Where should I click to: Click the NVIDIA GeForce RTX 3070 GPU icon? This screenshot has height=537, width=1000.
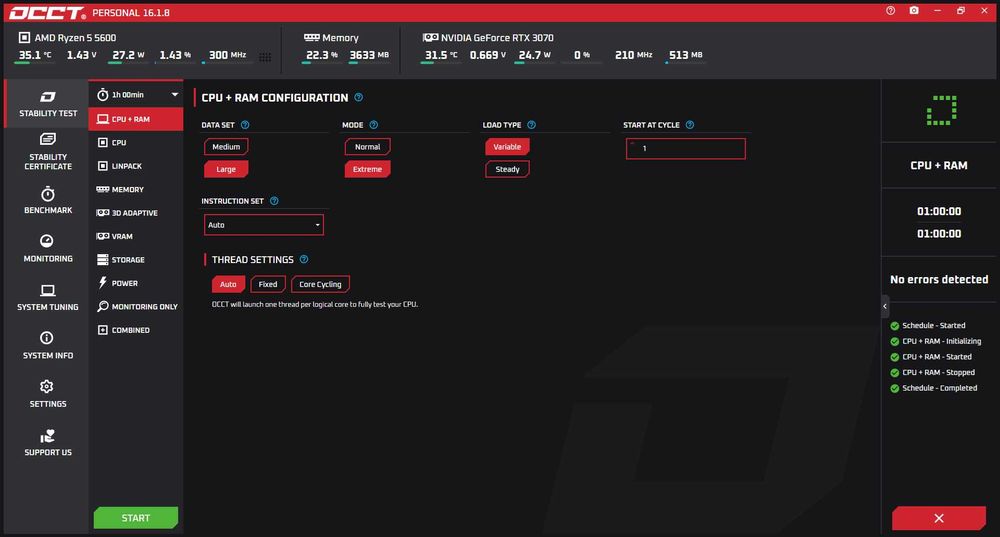pyautogui.click(x=430, y=38)
